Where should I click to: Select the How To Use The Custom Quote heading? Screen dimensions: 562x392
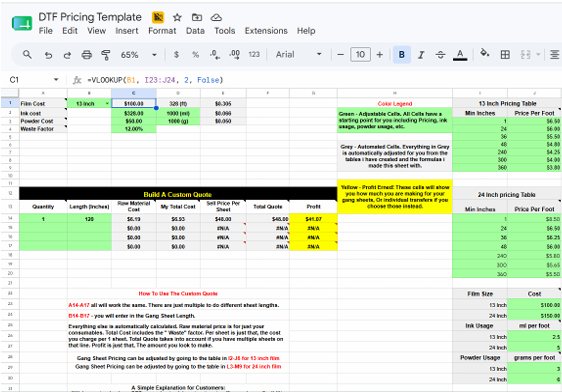pyautogui.click(x=178, y=293)
